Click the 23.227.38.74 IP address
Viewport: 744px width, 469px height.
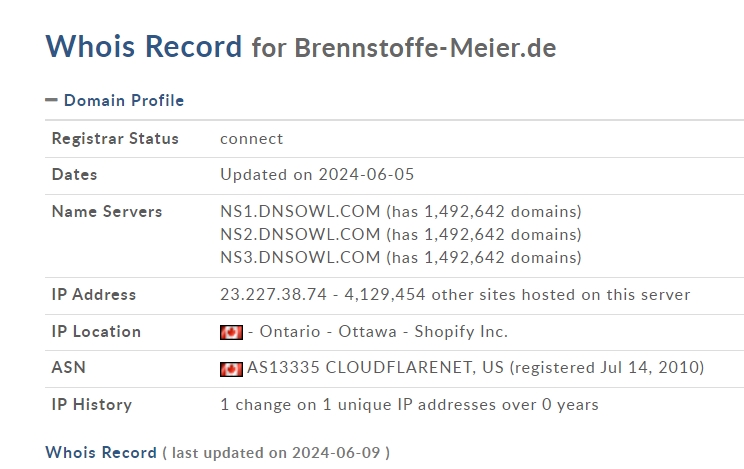point(273,295)
